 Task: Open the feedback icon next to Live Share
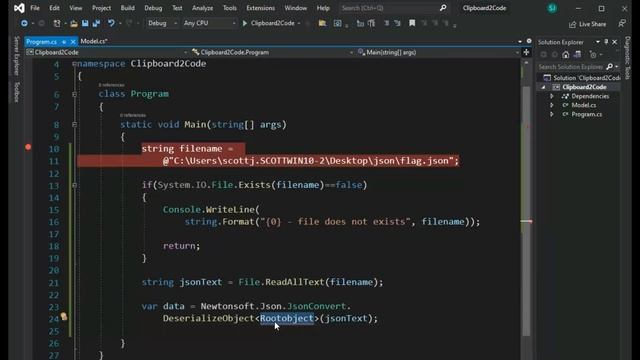(622, 24)
